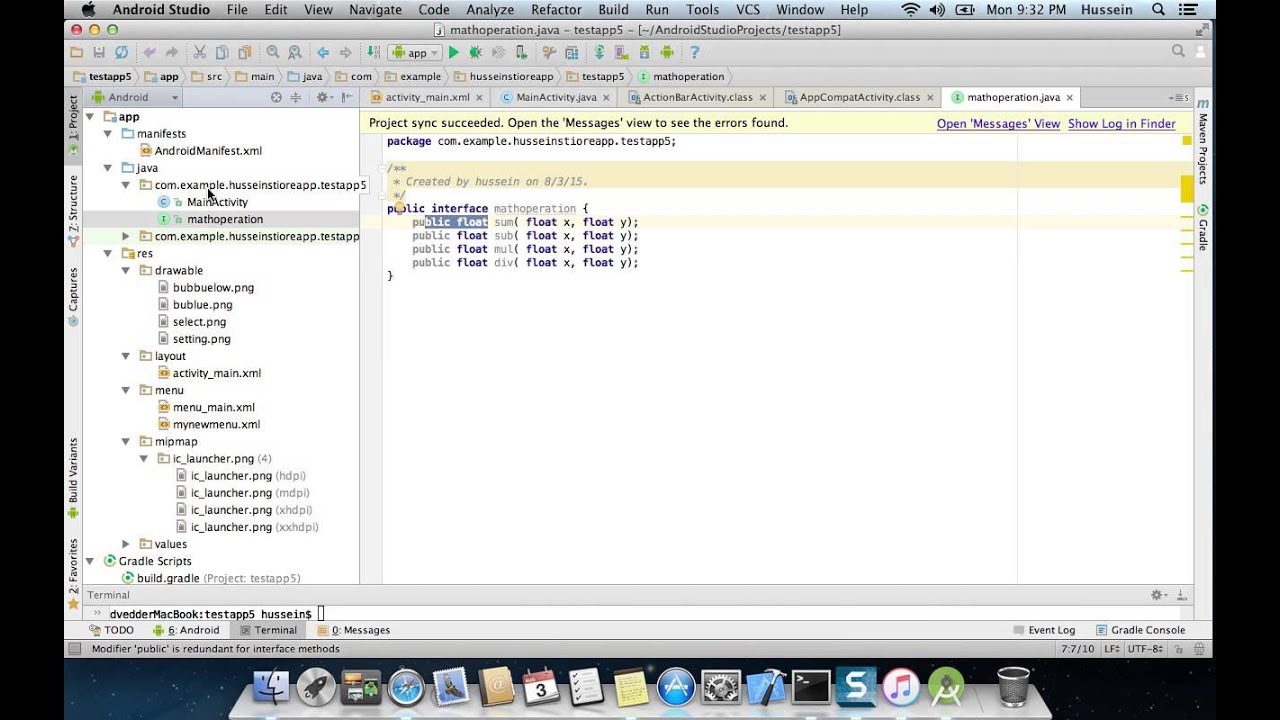Click the terminal command prompt input
1280x720 pixels.
coord(321,613)
